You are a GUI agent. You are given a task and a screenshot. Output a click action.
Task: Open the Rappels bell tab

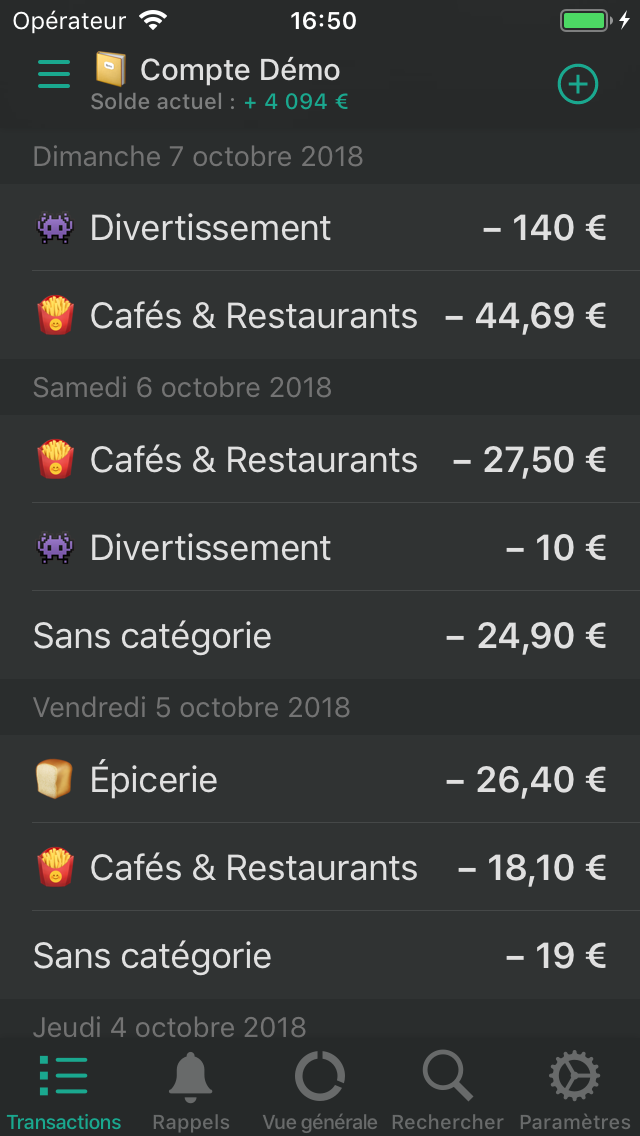(190, 1092)
